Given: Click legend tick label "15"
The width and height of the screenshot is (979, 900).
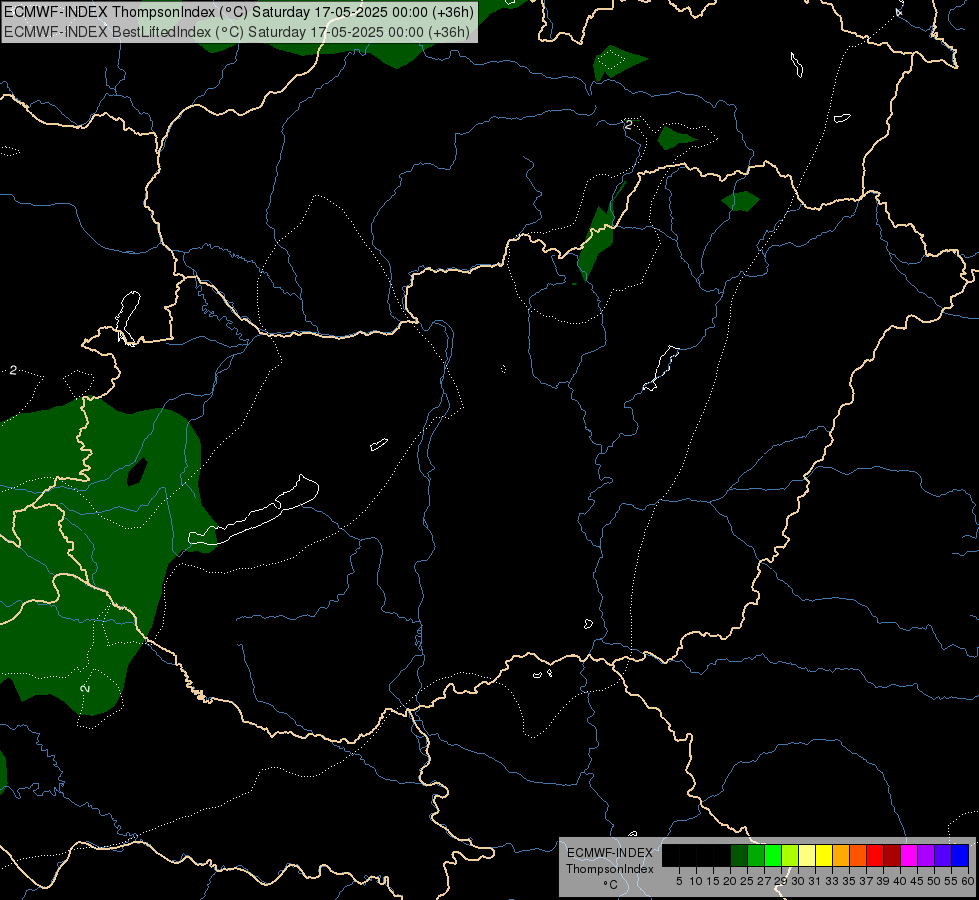Looking at the screenshot, I should [x=713, y=881].
